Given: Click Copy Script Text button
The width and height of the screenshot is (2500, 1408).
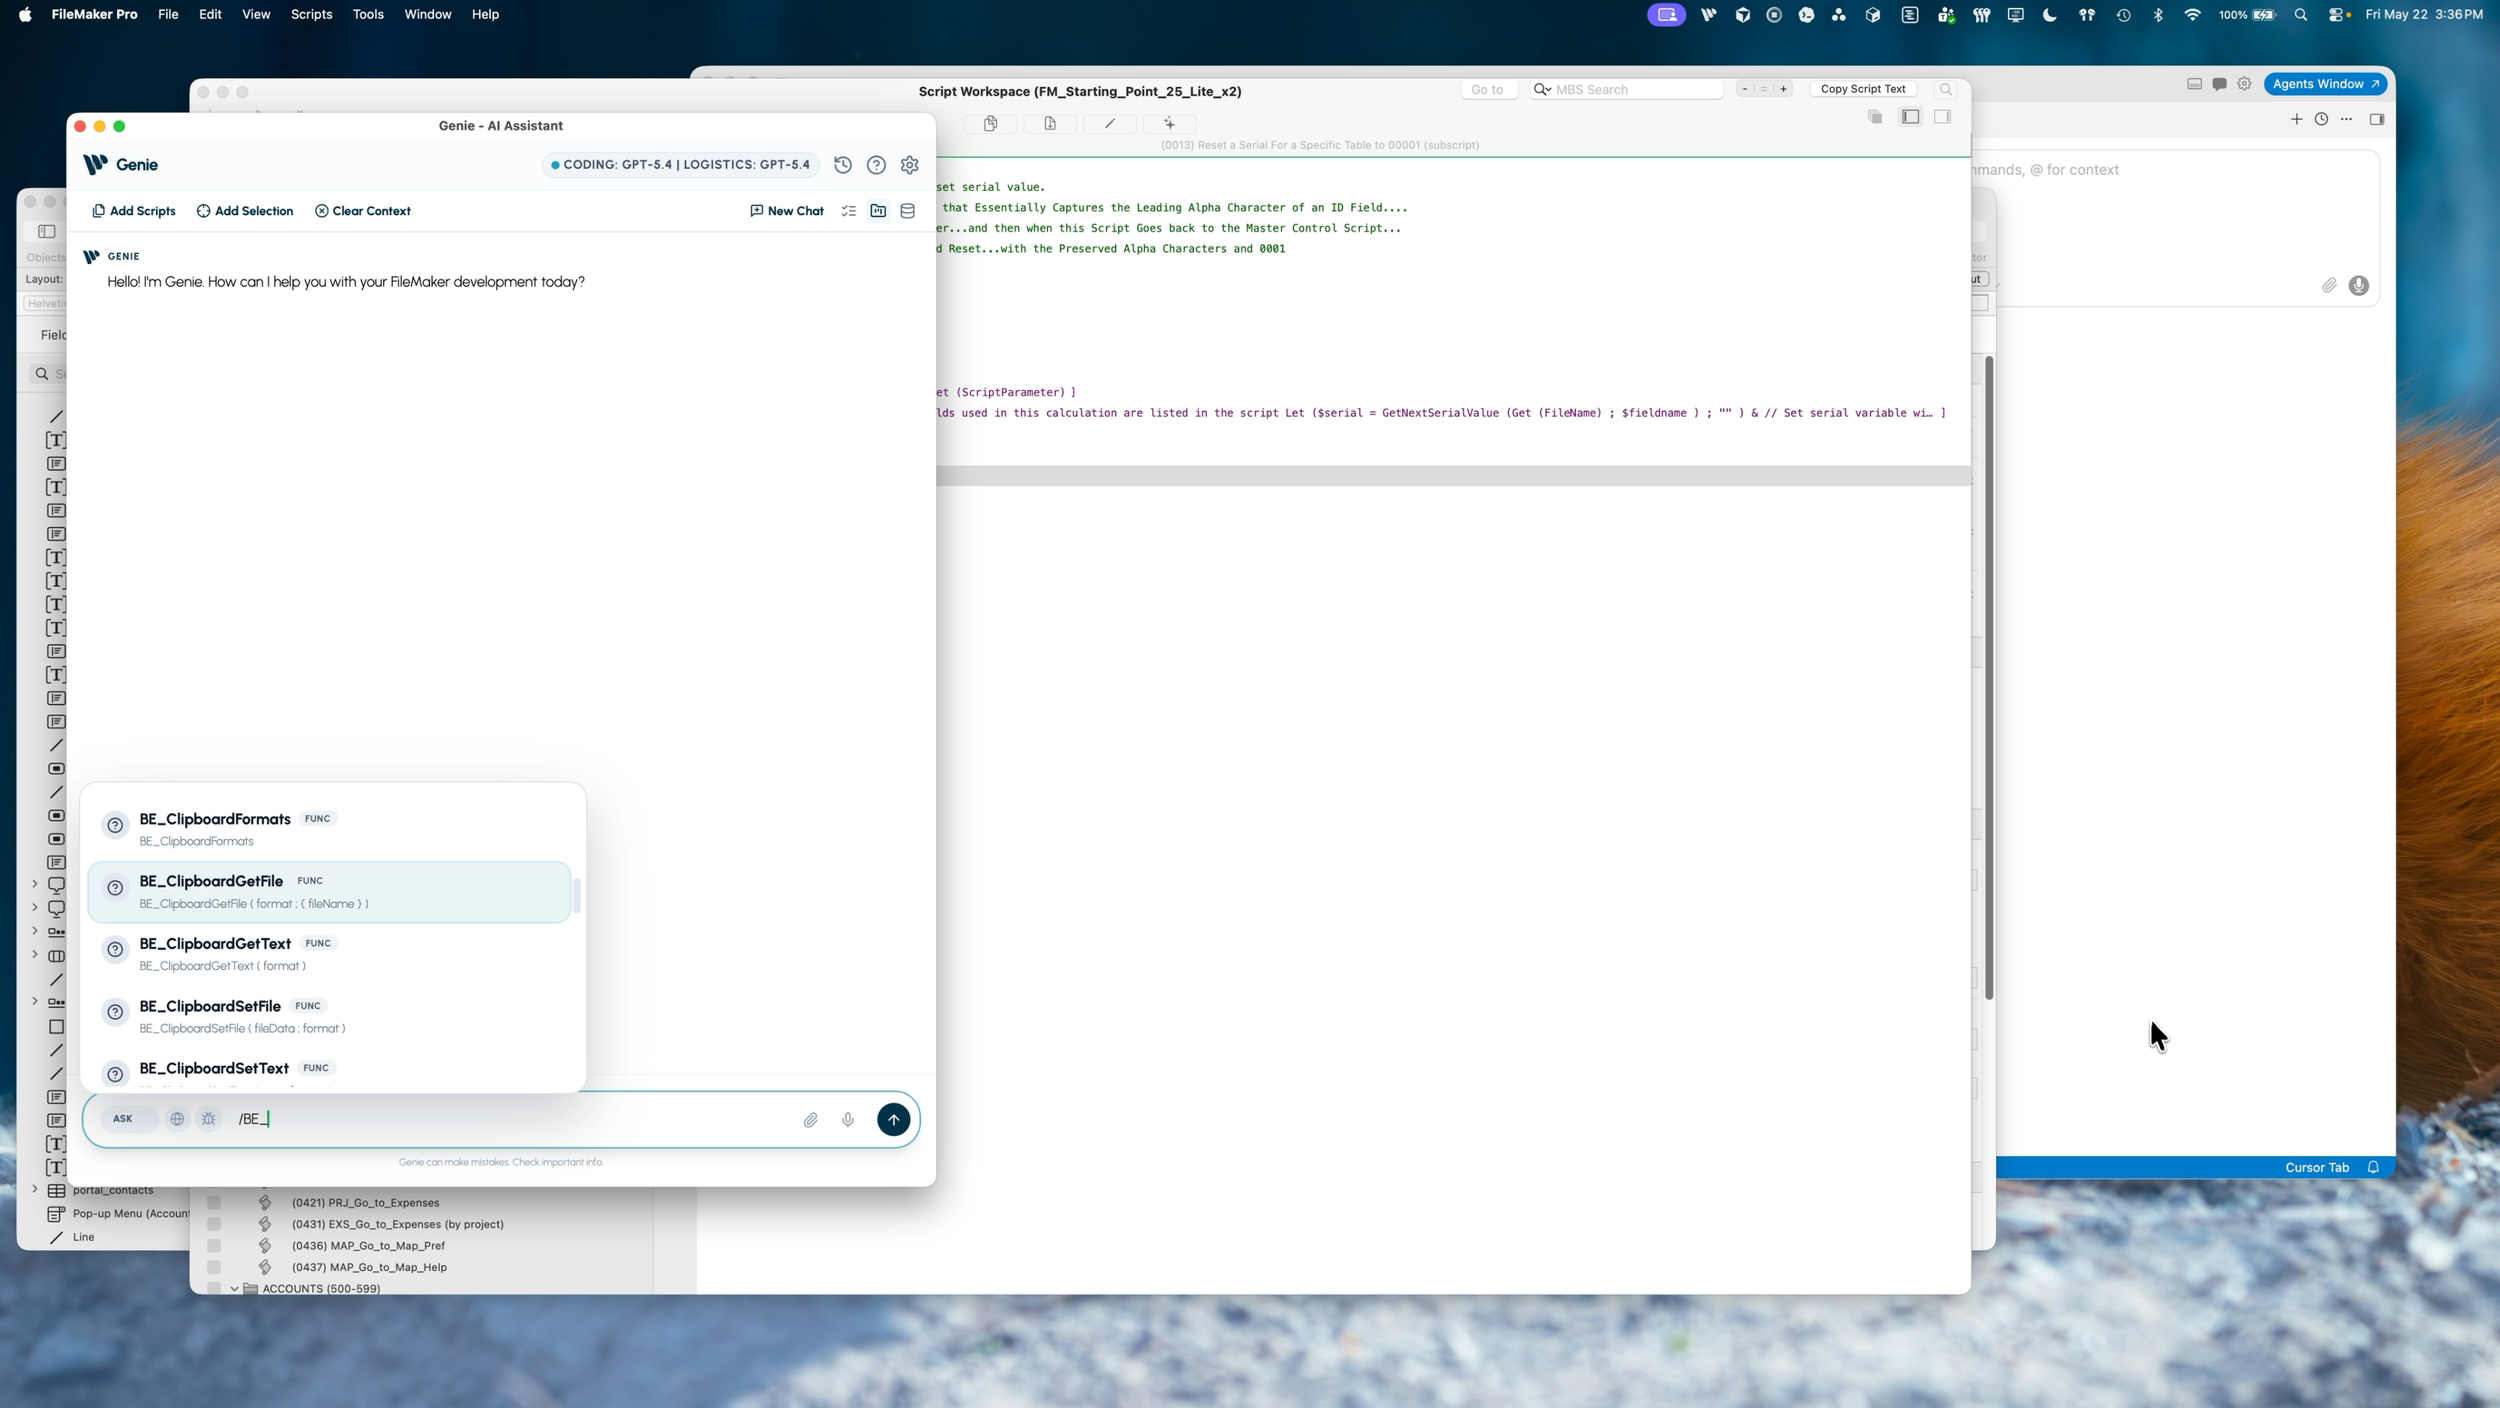Looking at the screenshot, I should [x=1863, y=89].
